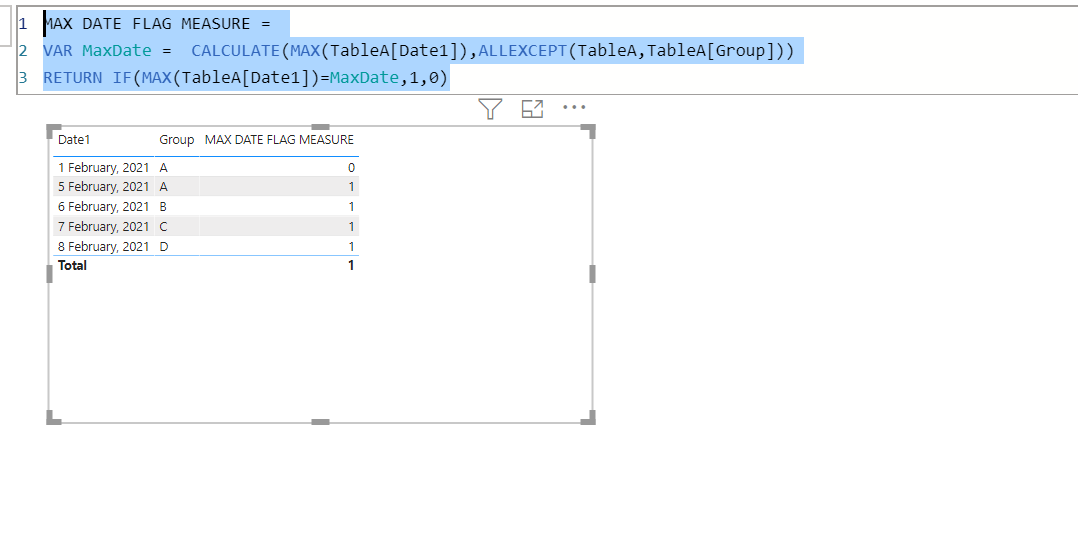Click the right-middle resize handle of visual
1078x534 pixels.
[x=592, y=274]
